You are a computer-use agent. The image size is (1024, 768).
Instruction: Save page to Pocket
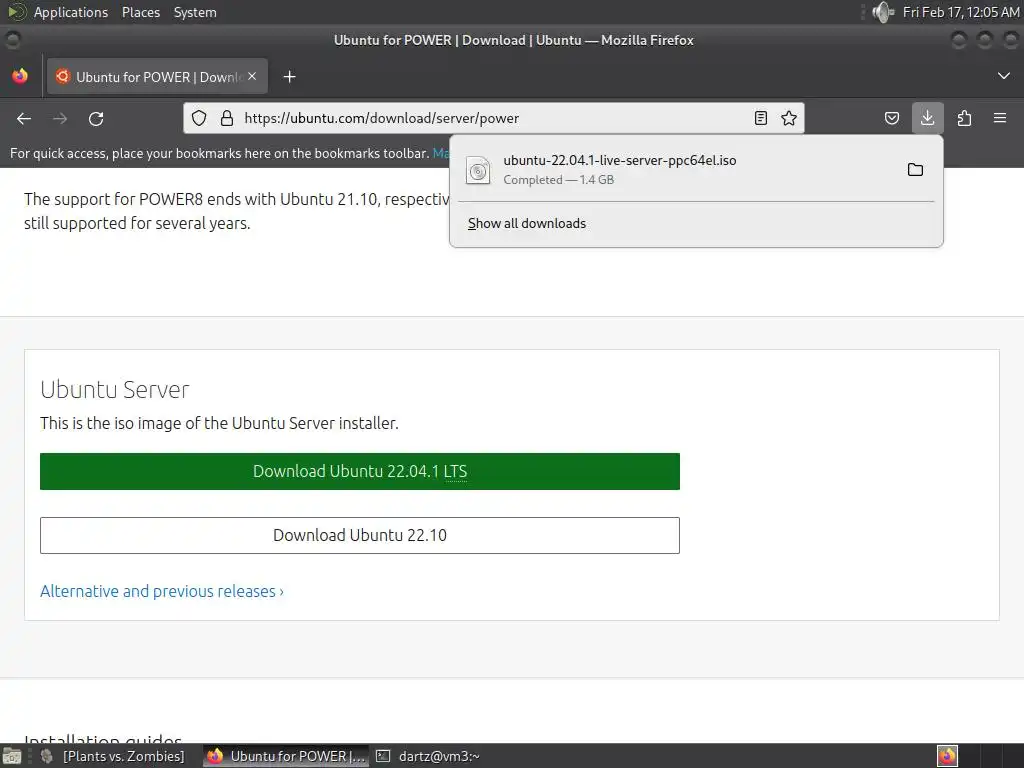tap(891, 118)
